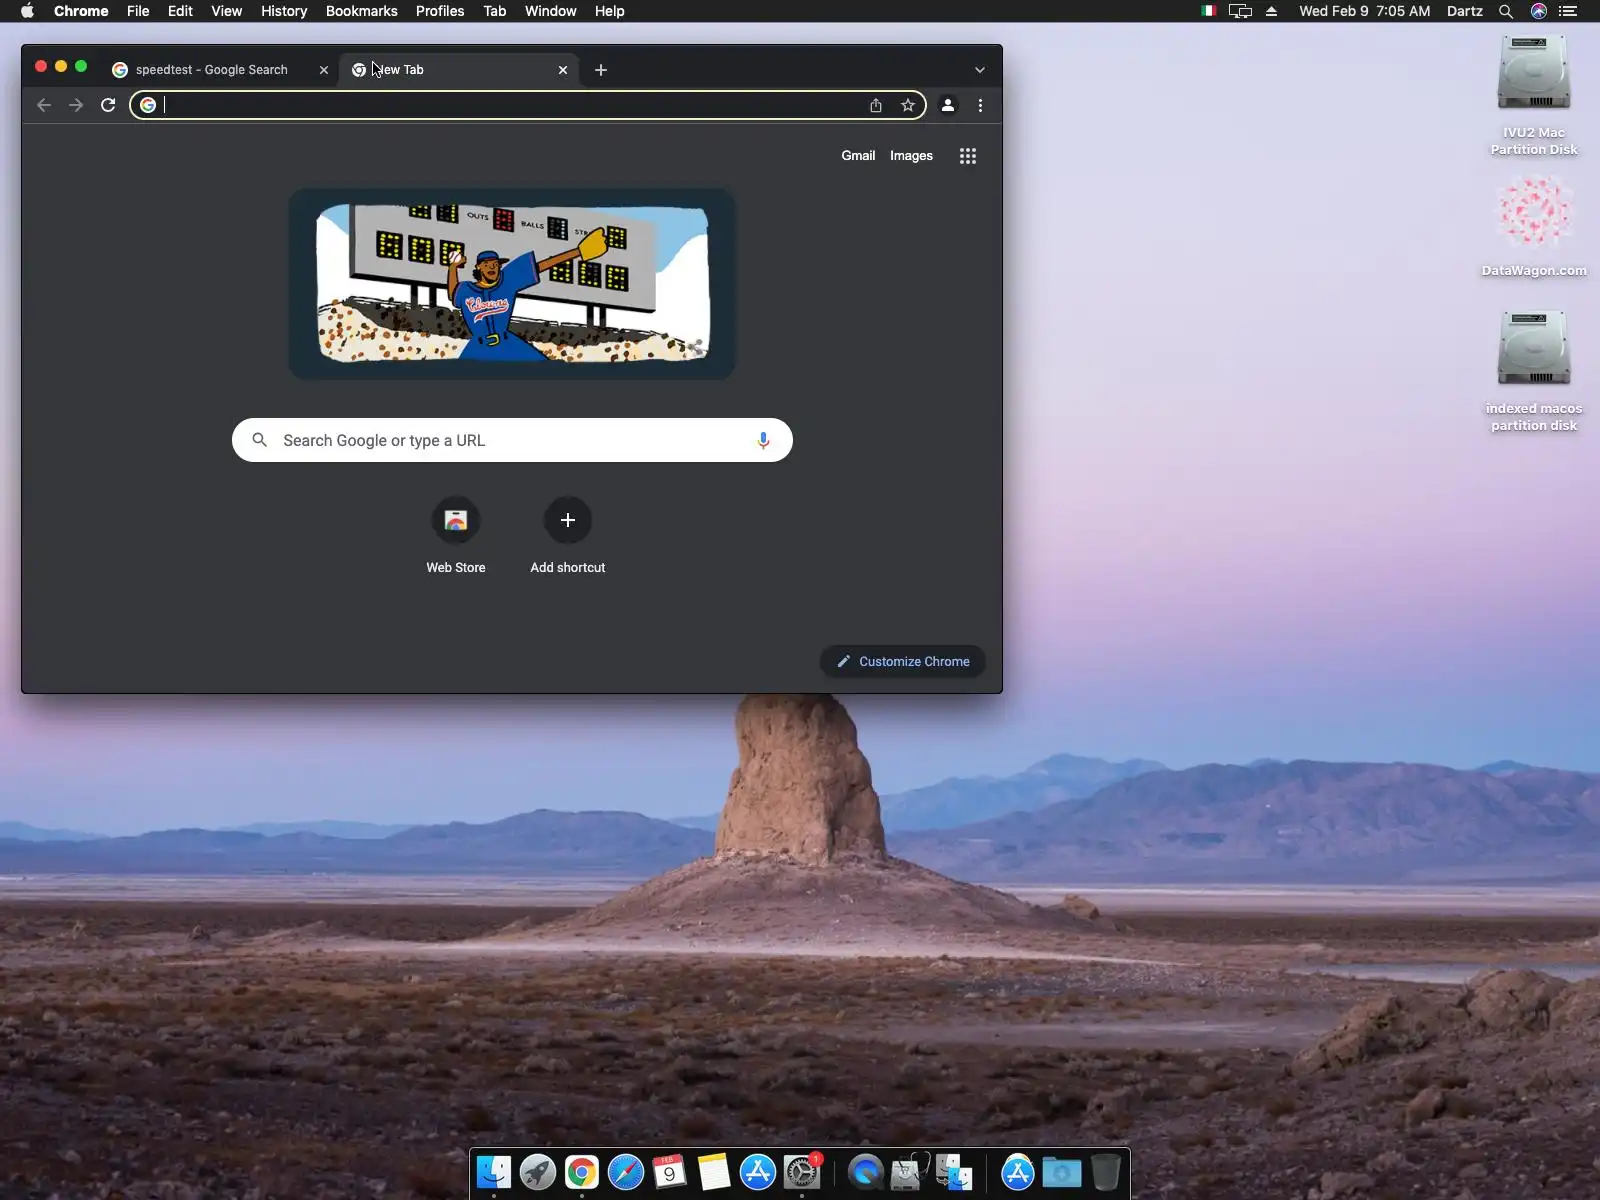Bookmark this tab with the star icon
The width and height of the screenshot is (1600, 1200).
(x=908, y=105)
